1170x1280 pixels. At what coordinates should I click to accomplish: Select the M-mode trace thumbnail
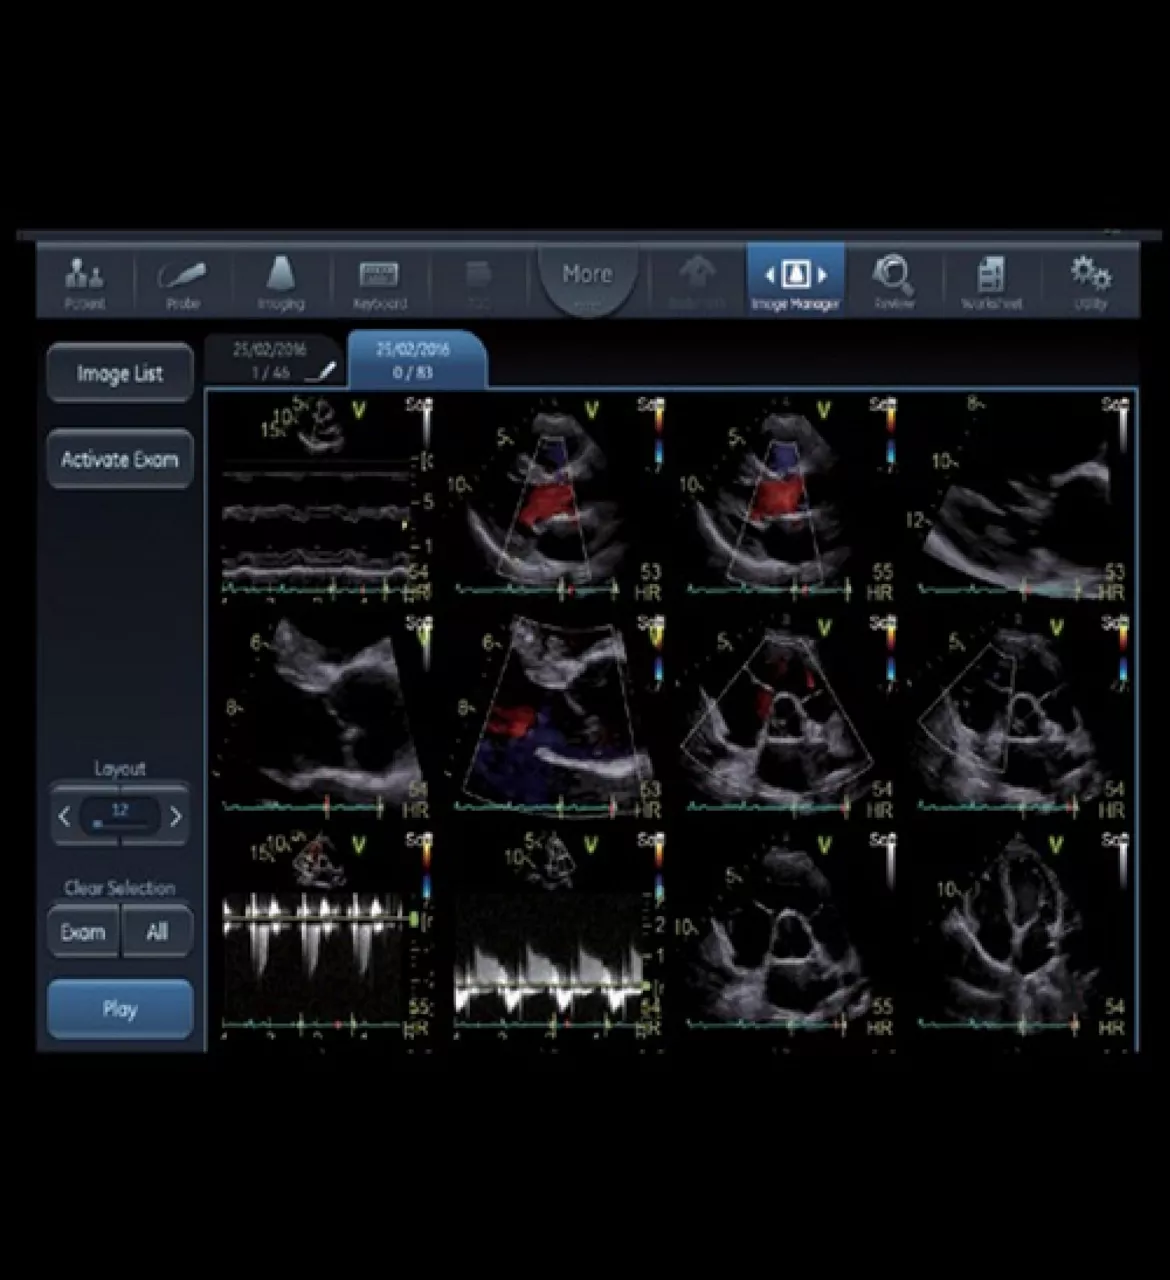322,498
